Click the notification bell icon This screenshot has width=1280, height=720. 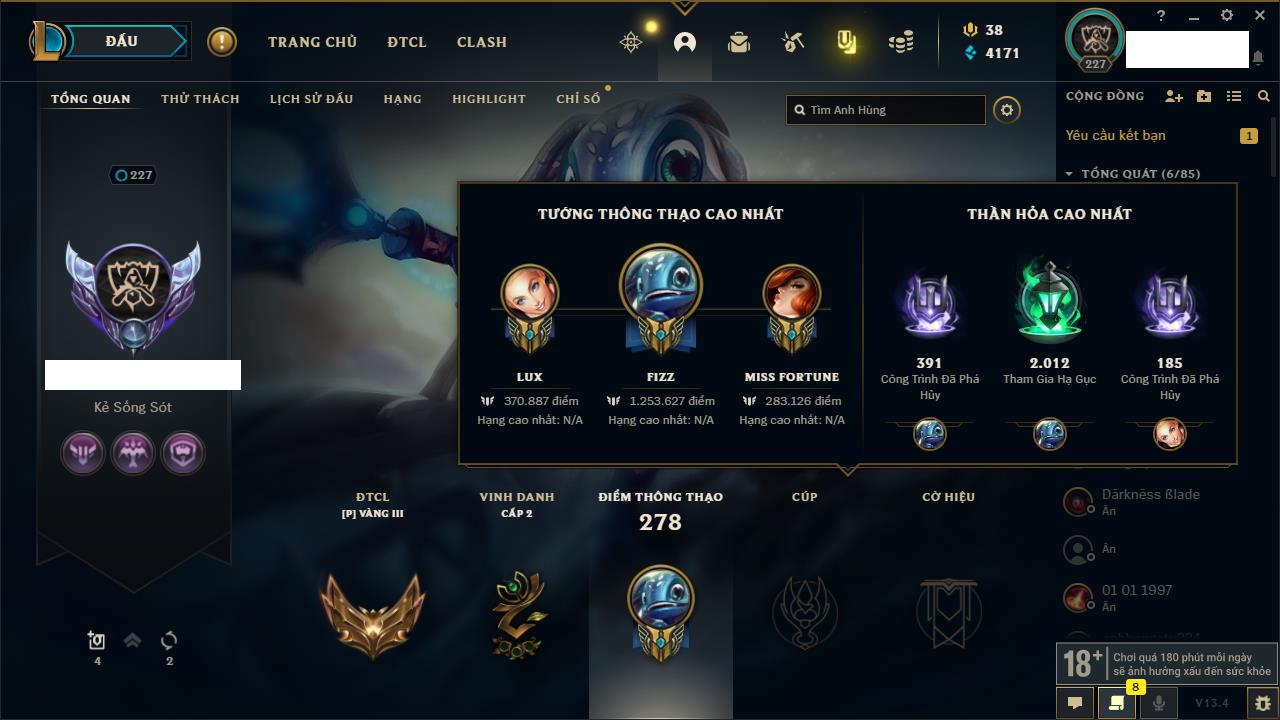pos(1257,58)
